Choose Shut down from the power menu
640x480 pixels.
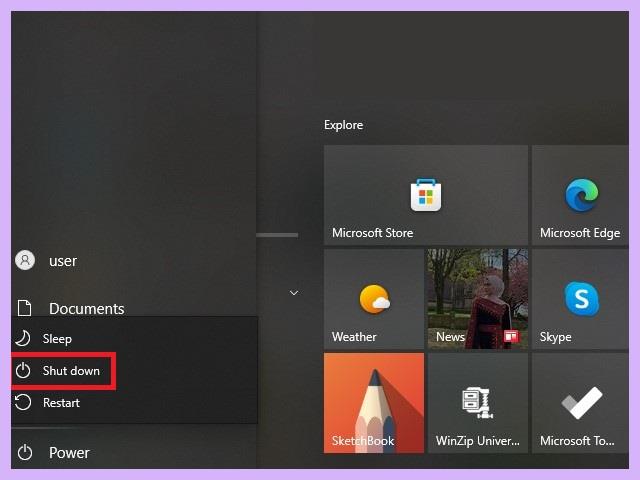[x=135, y=371]
